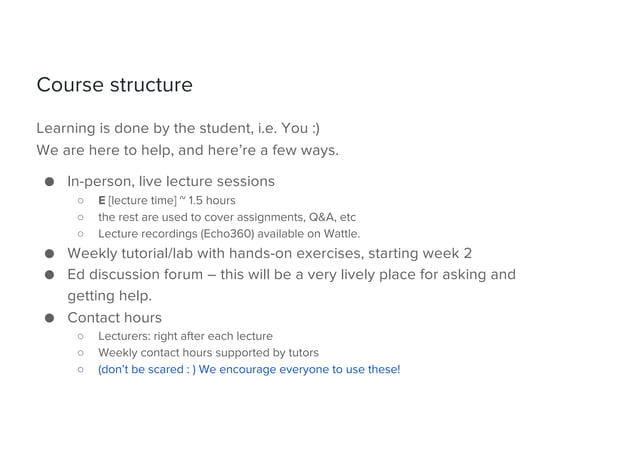The image size is (638, 451).
Task: Click the hollow bullet beside "Lecture recordings"
Action: point(79,234)
